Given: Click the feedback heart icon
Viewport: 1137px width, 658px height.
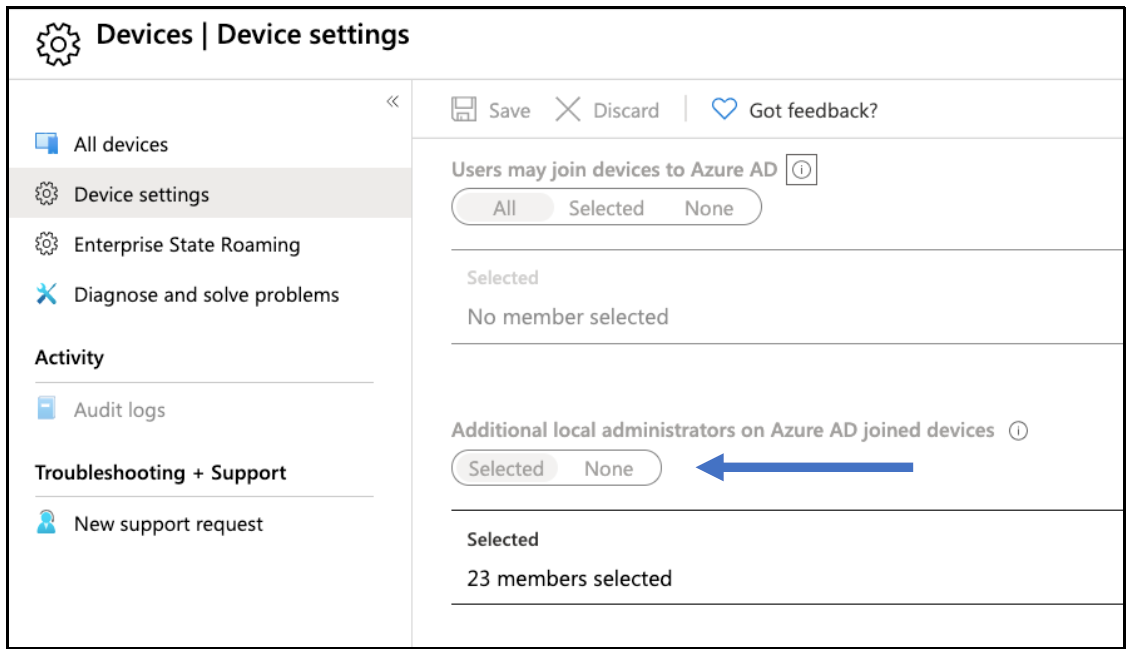Looking at the screenshot, I should click(x=724, y=109).
